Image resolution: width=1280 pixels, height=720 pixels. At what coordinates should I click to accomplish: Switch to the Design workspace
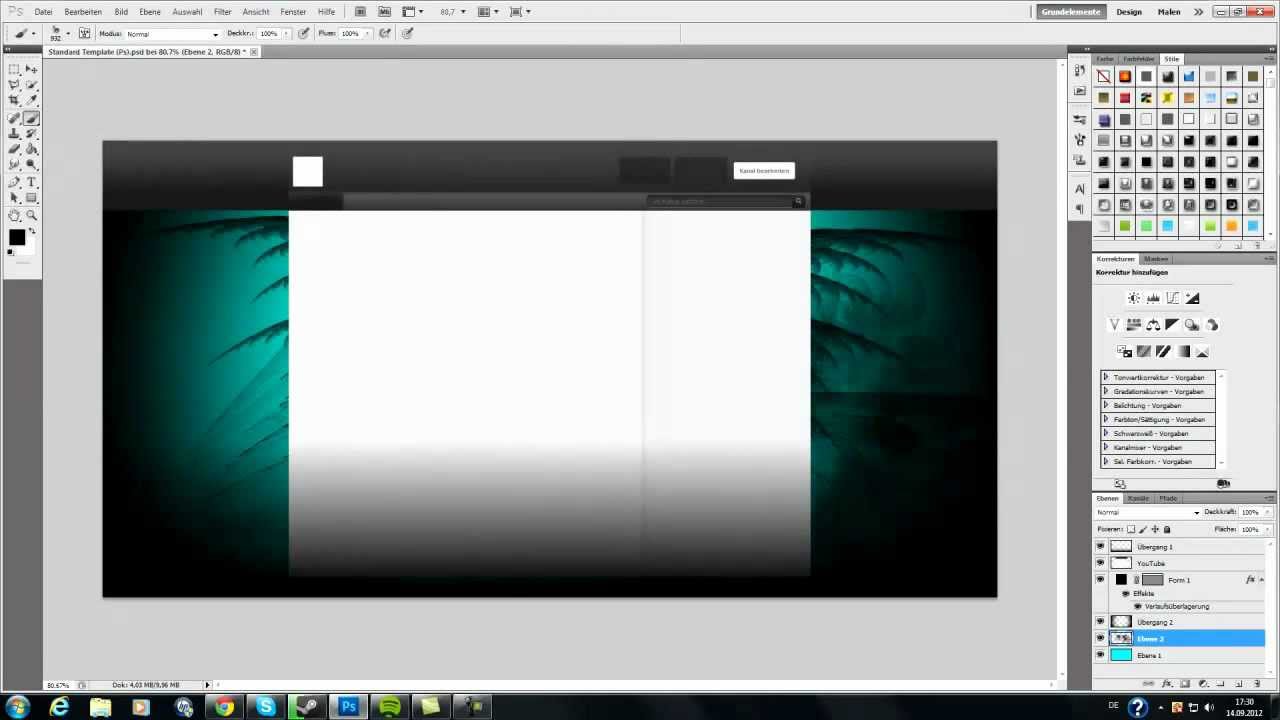click(x=1129, y=12)
